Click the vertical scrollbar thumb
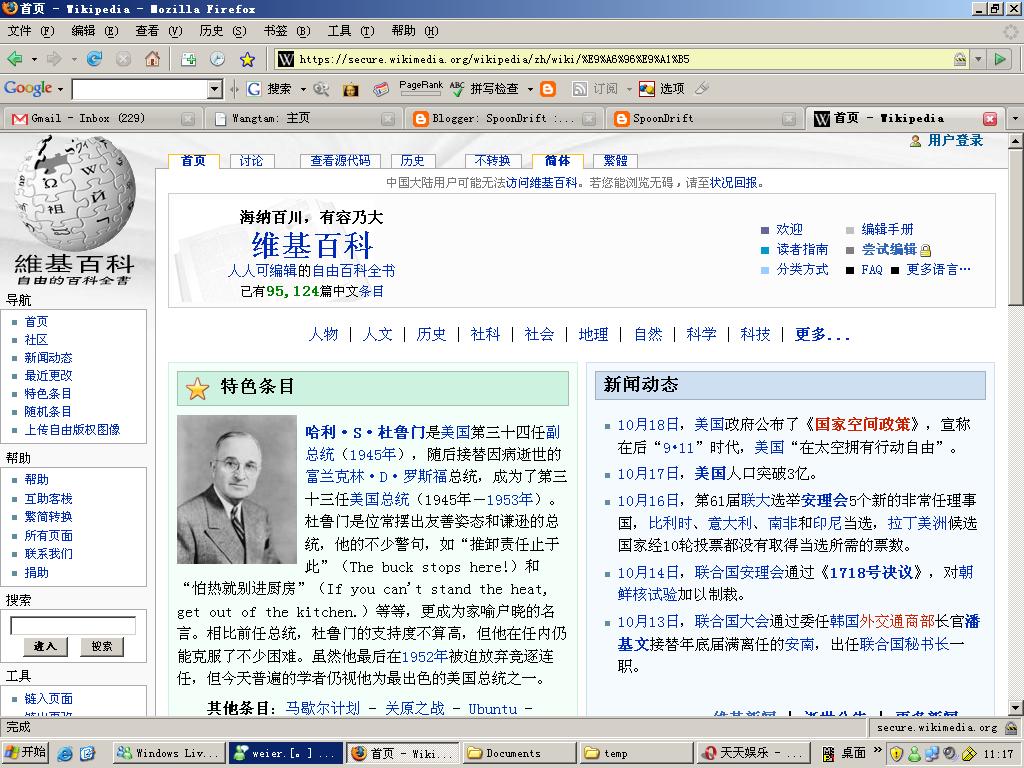 (1016, 227)
